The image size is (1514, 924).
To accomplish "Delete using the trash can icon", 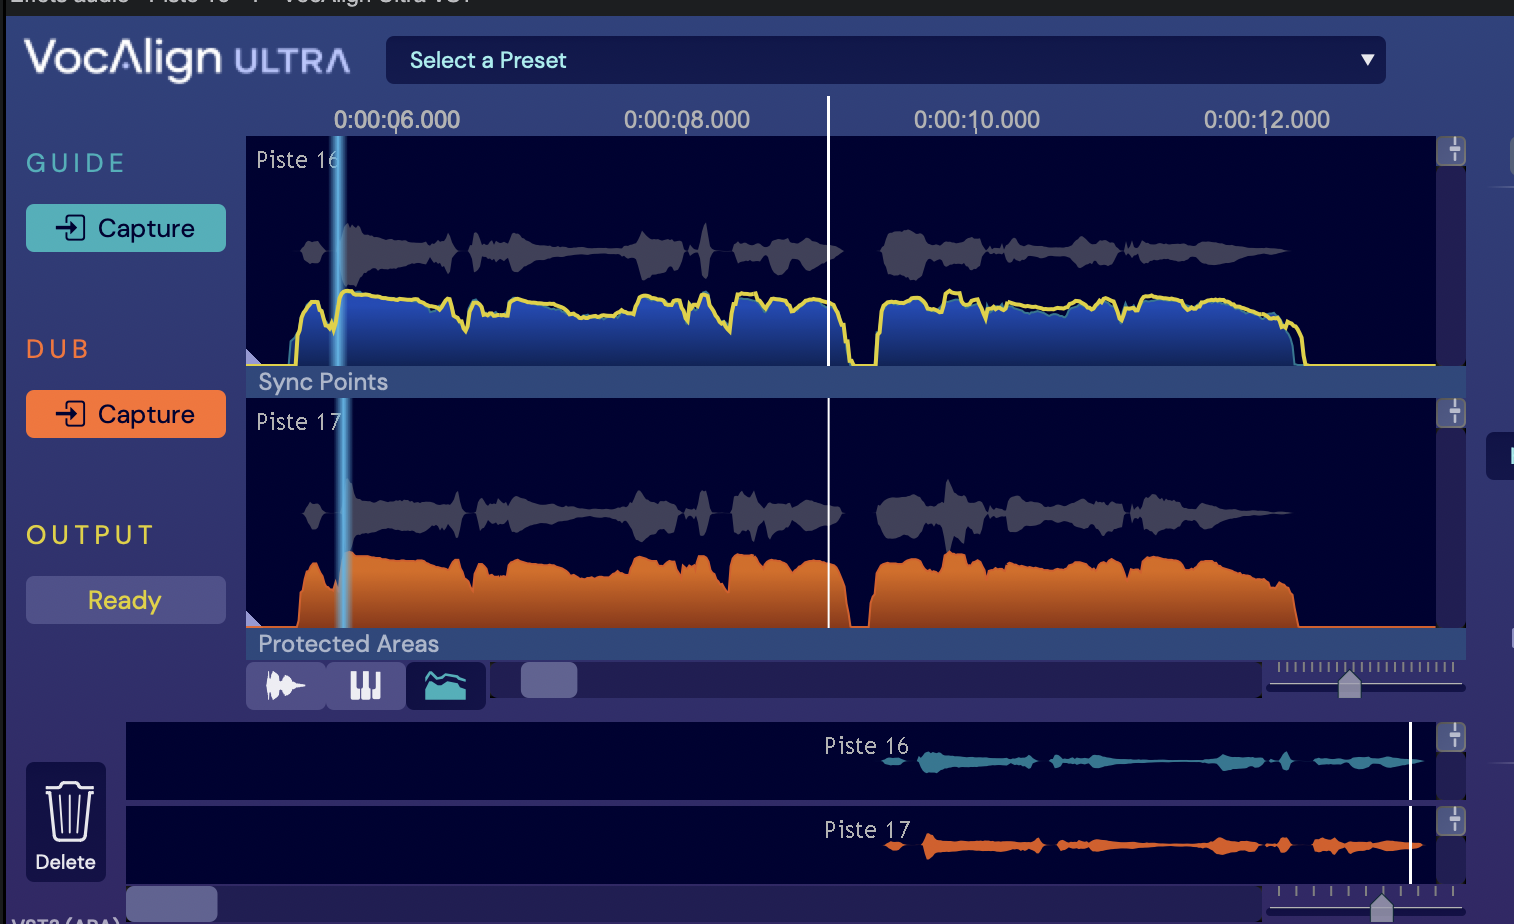I will [66, 824].
